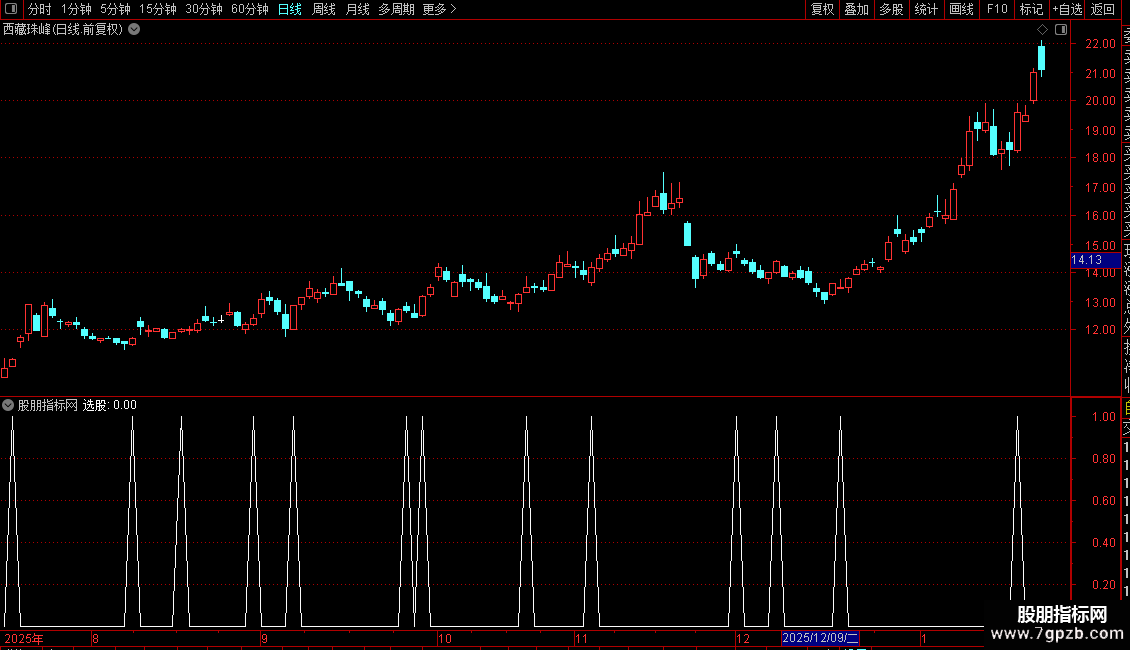Screen dimensions: 1130x650
Task: Click the 0.20 indicator axis label
Action: (x=1104, y=585)
